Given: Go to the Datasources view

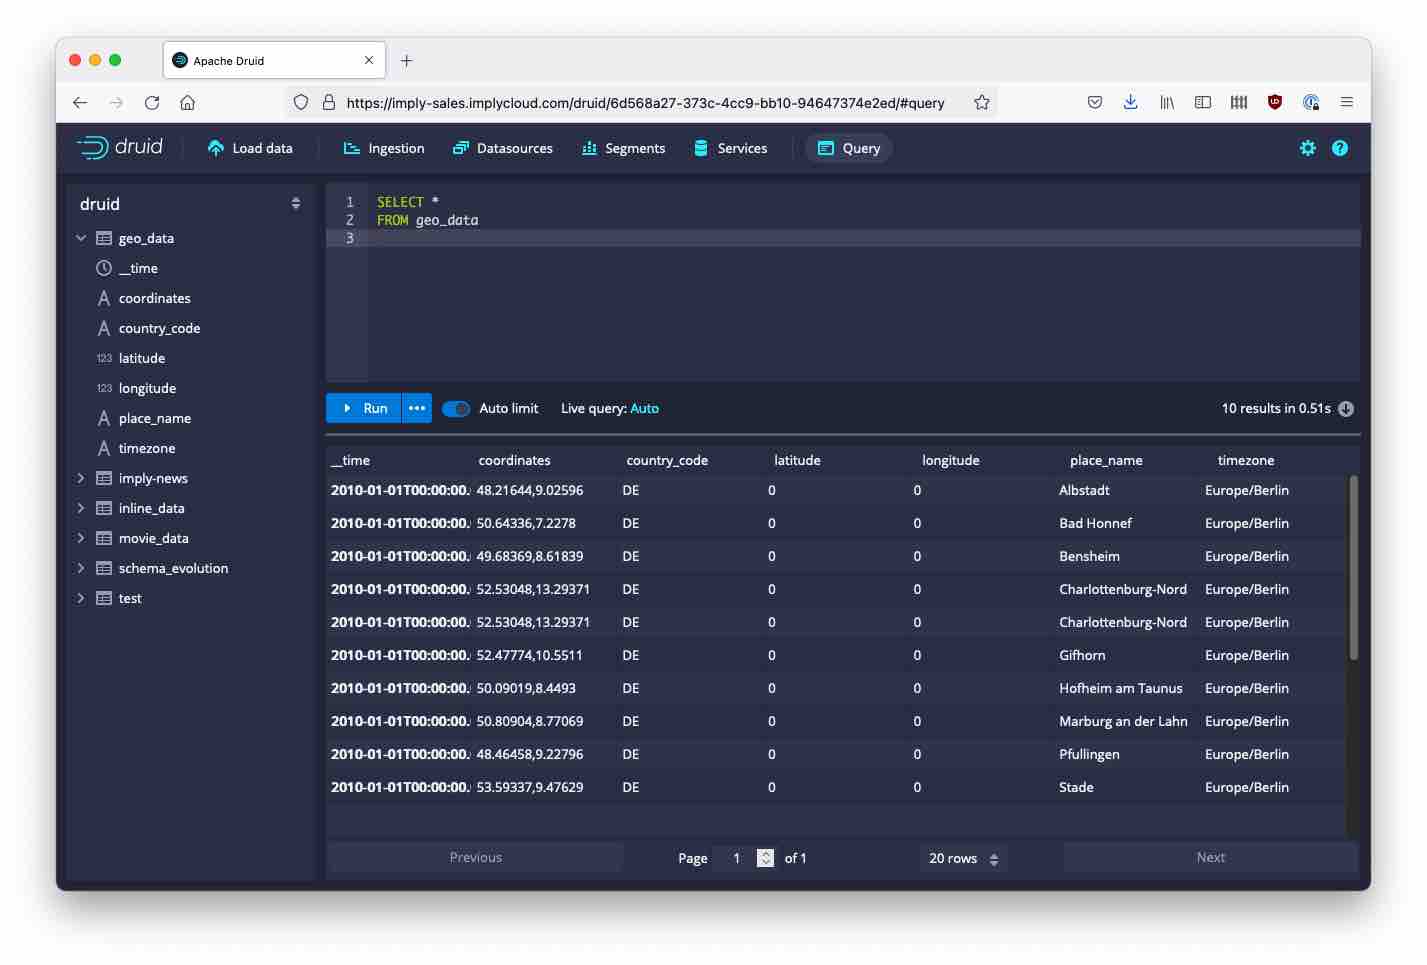Looking at the screenshot, I should pos(503,148).
